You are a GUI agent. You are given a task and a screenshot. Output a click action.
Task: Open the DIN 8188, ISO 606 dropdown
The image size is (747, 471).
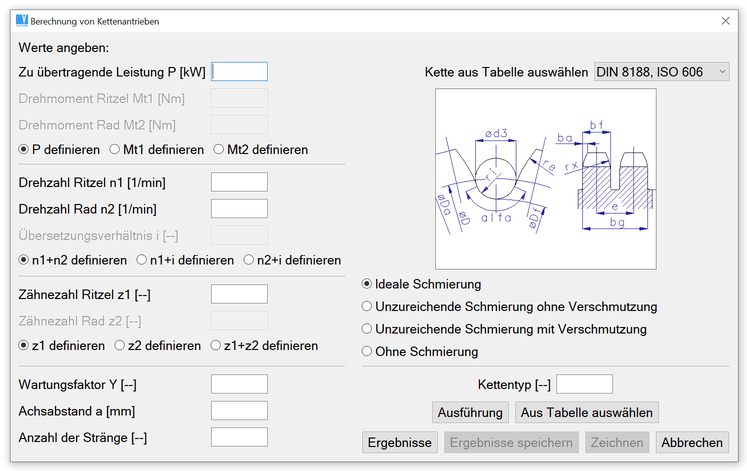tap(662, 72)
